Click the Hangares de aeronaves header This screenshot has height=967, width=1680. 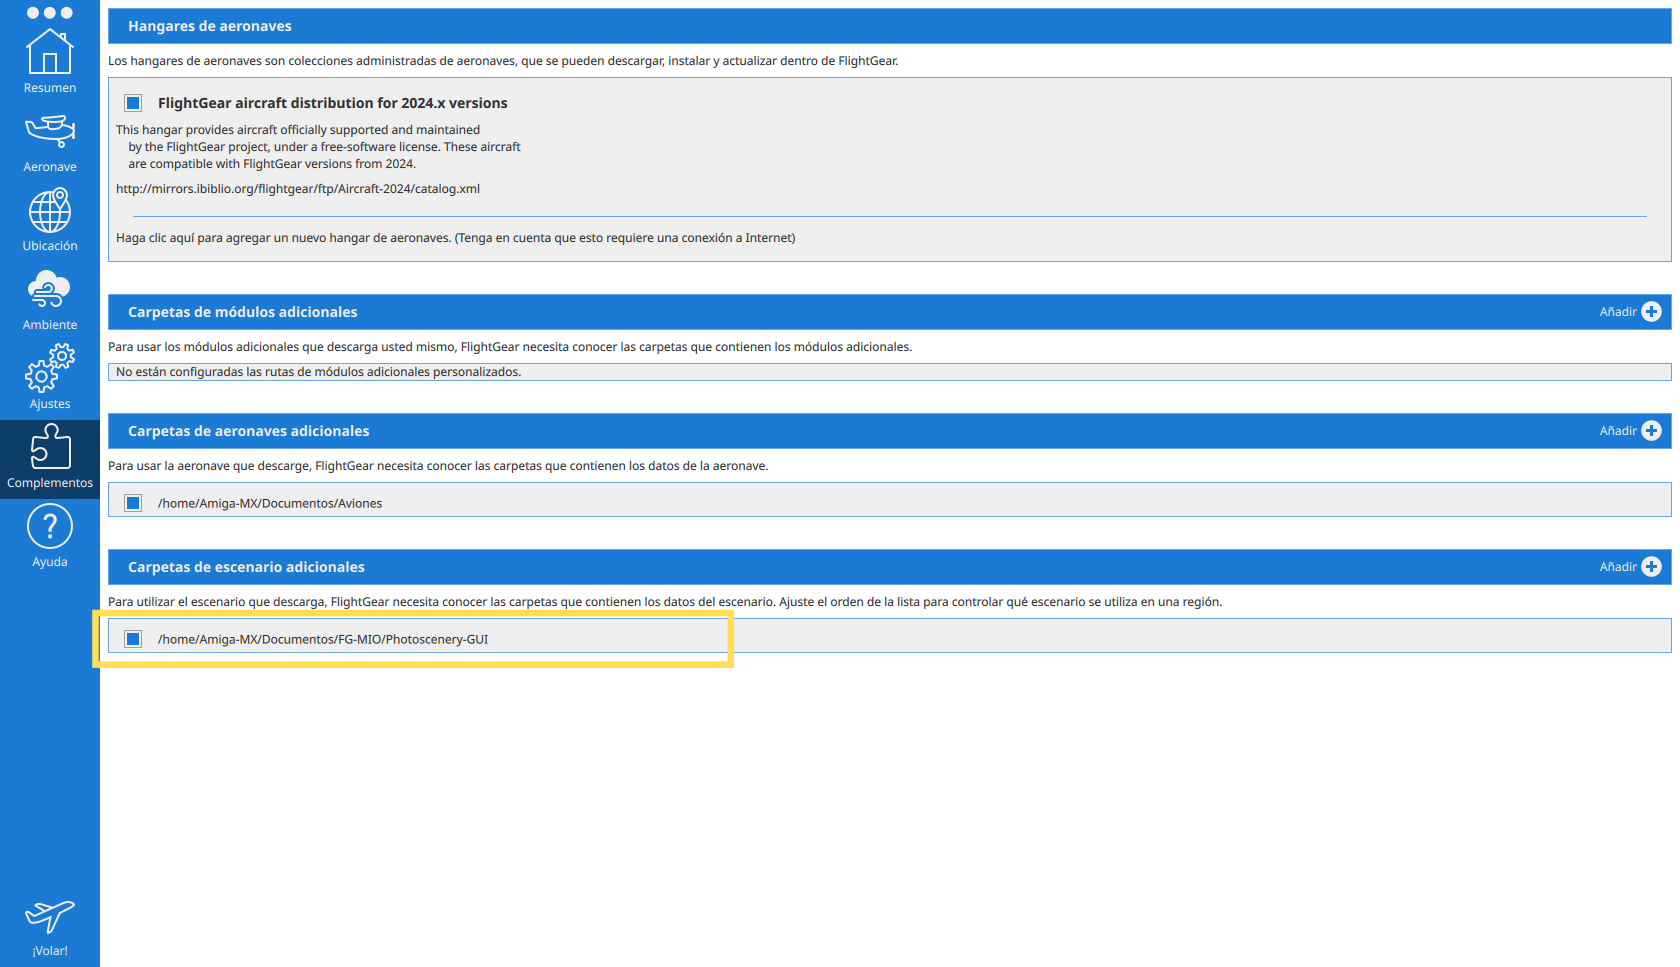[890, 26]
